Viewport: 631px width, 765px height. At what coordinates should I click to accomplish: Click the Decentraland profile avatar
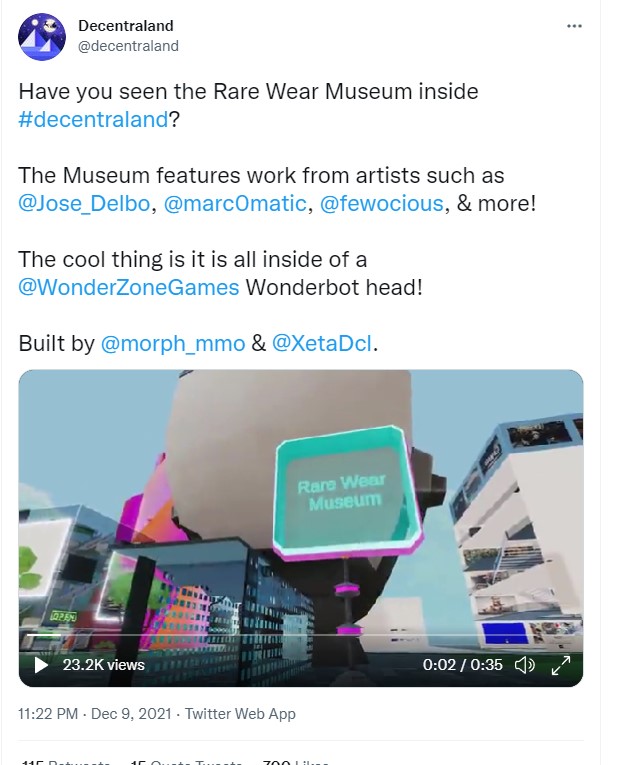click(41, 37)
